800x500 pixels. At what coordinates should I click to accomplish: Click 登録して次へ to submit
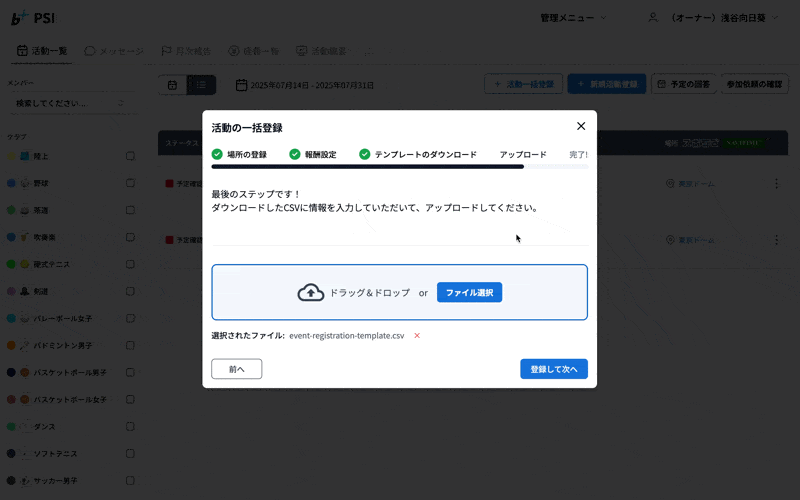553,369
